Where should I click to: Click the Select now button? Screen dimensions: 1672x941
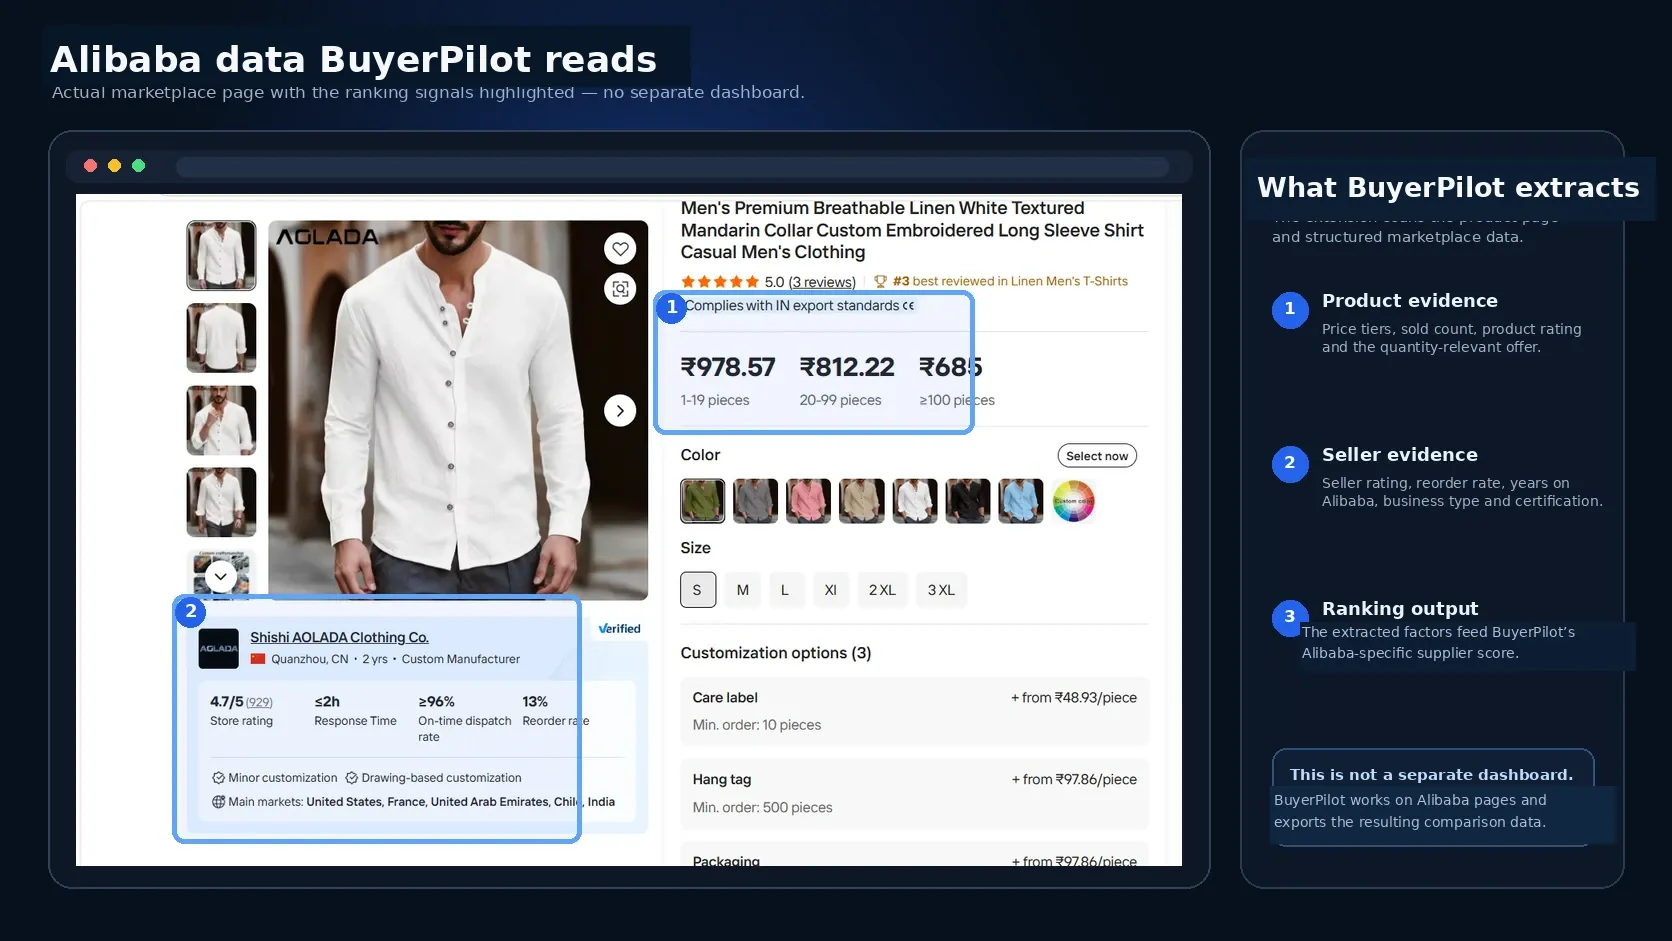(1097, 456)
